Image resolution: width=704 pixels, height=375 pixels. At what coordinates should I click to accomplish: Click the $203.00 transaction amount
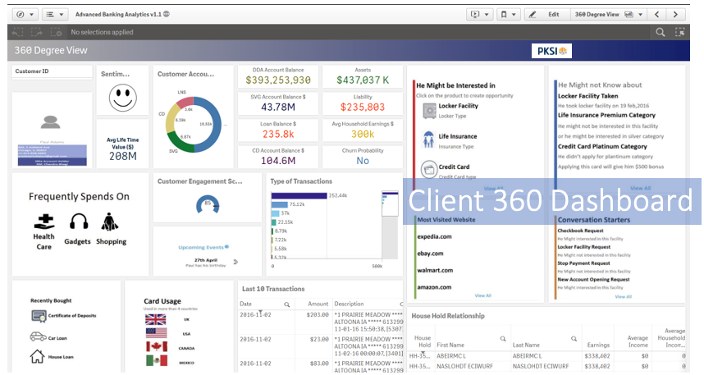click(x=317, y=315)
